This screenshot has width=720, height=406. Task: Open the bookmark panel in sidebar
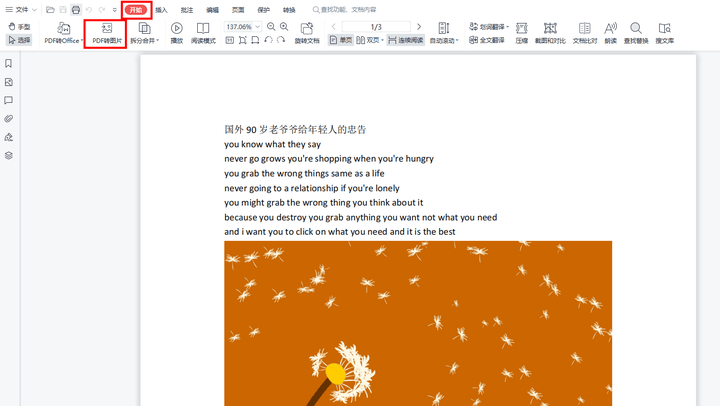tap(9, 63)
